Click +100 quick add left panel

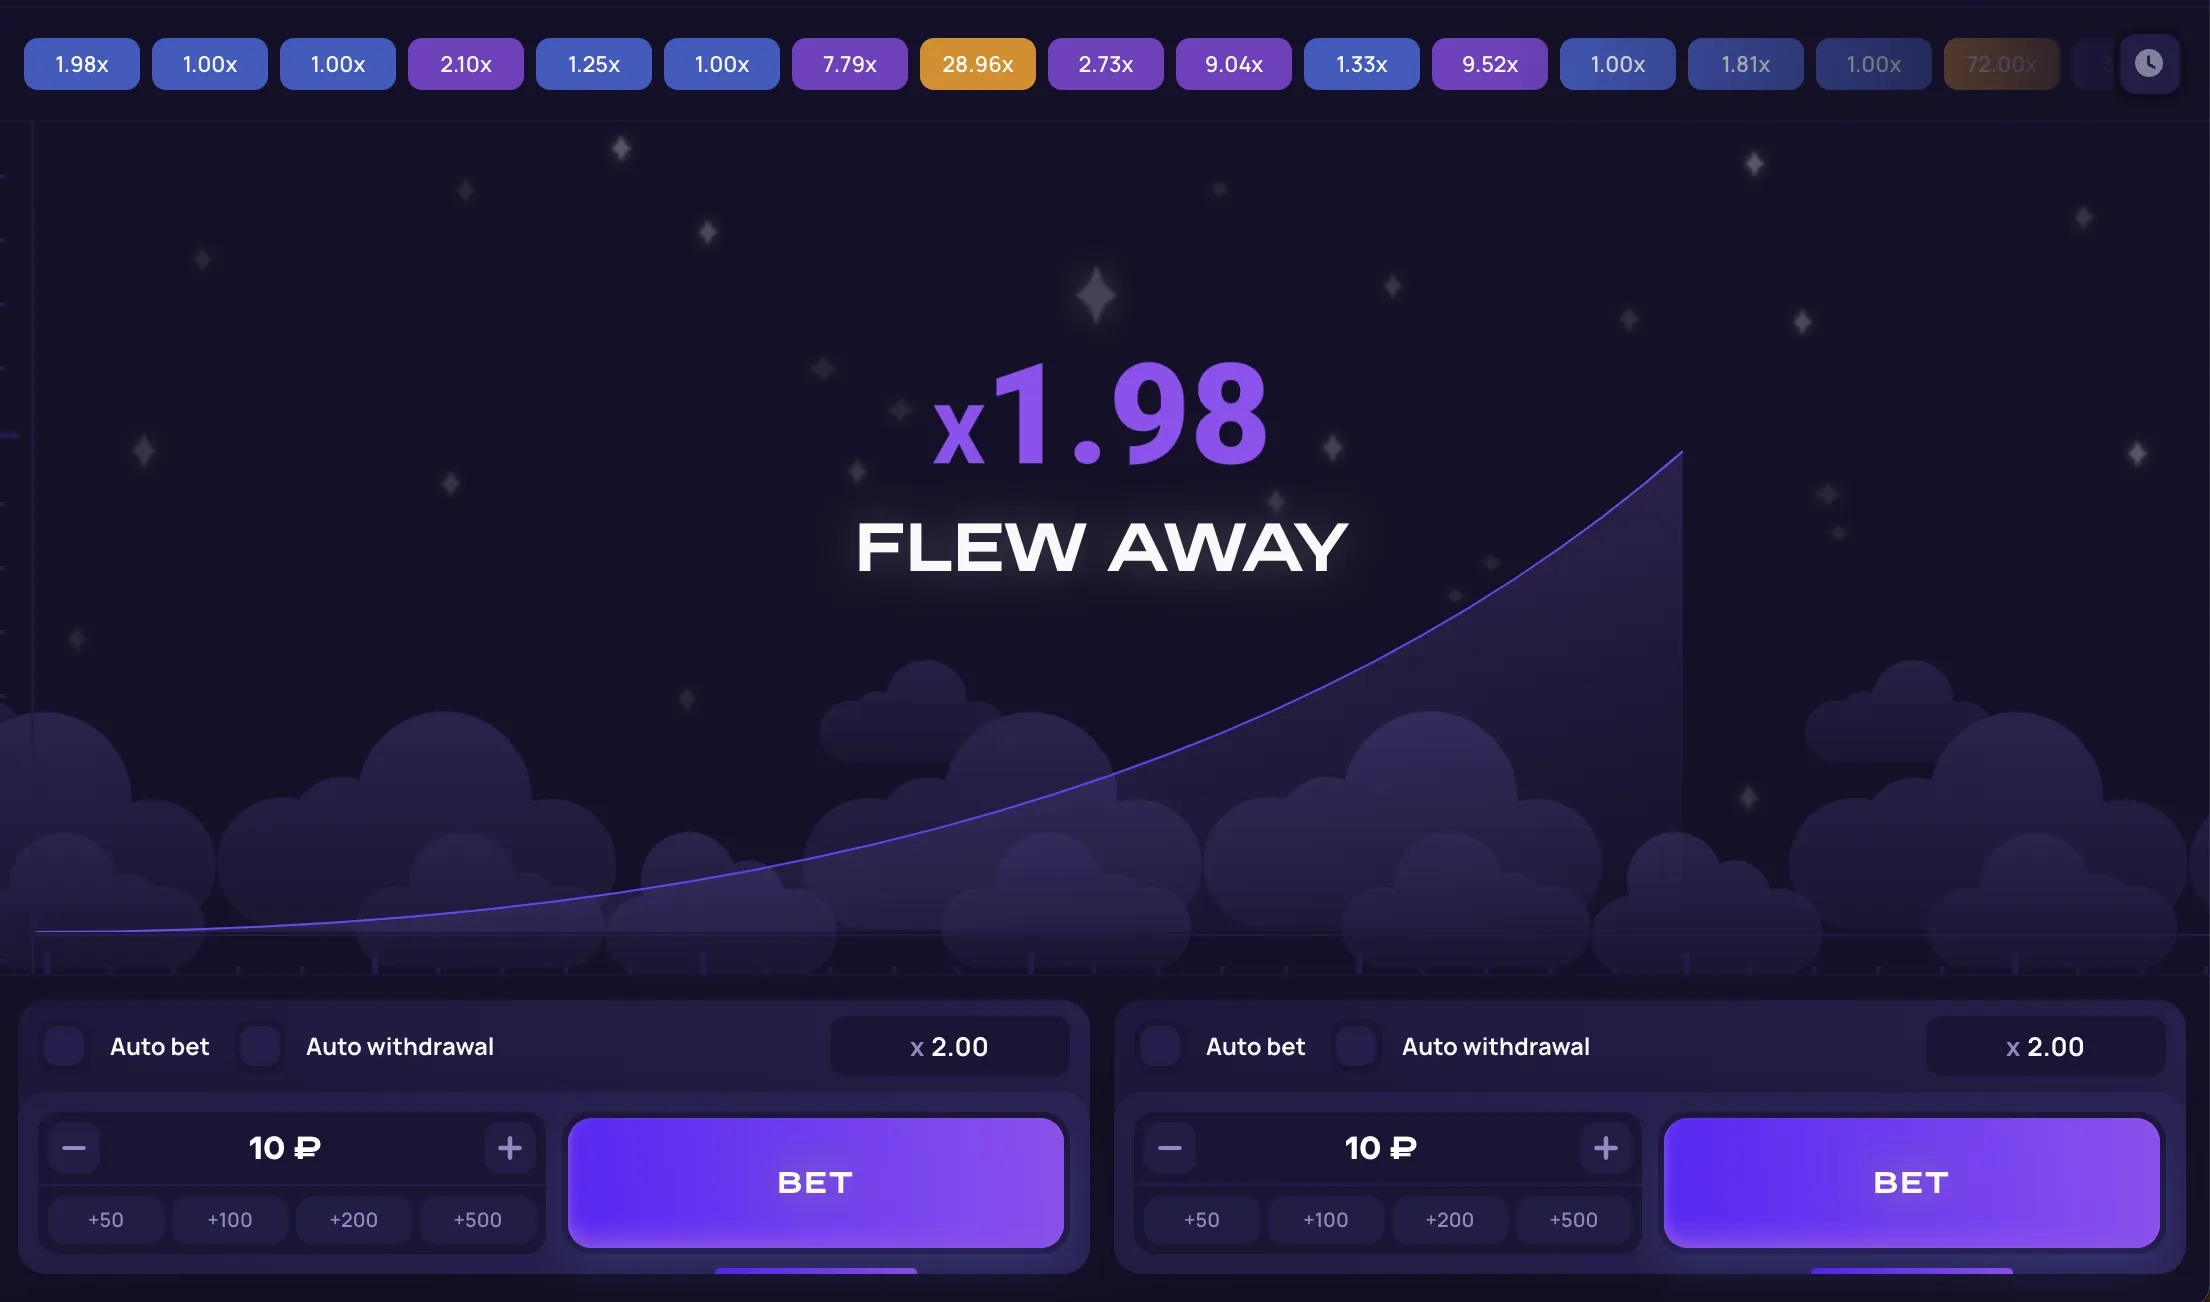[x=229, y=1220]
